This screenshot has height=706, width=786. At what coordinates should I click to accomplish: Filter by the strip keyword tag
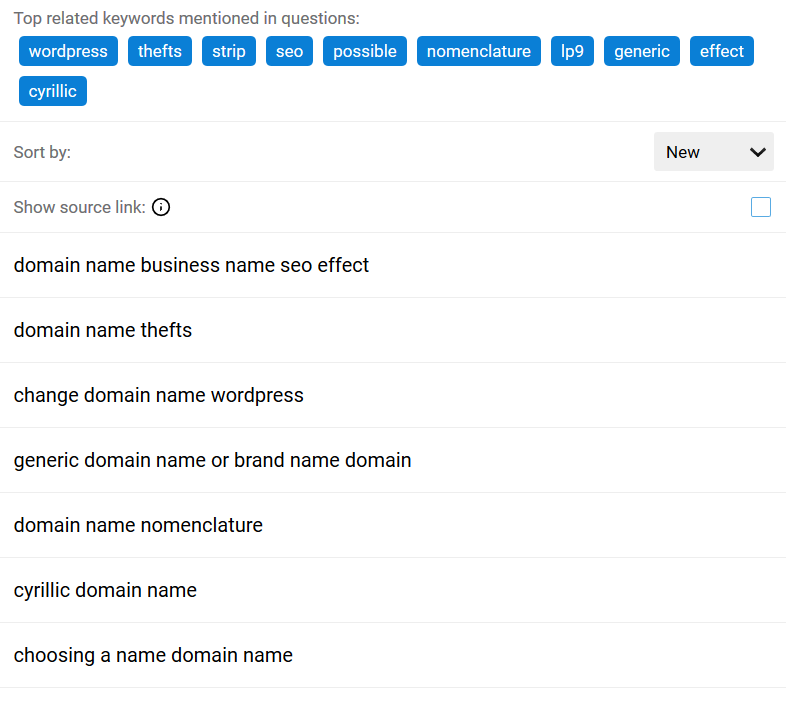(x=229, y=51)
